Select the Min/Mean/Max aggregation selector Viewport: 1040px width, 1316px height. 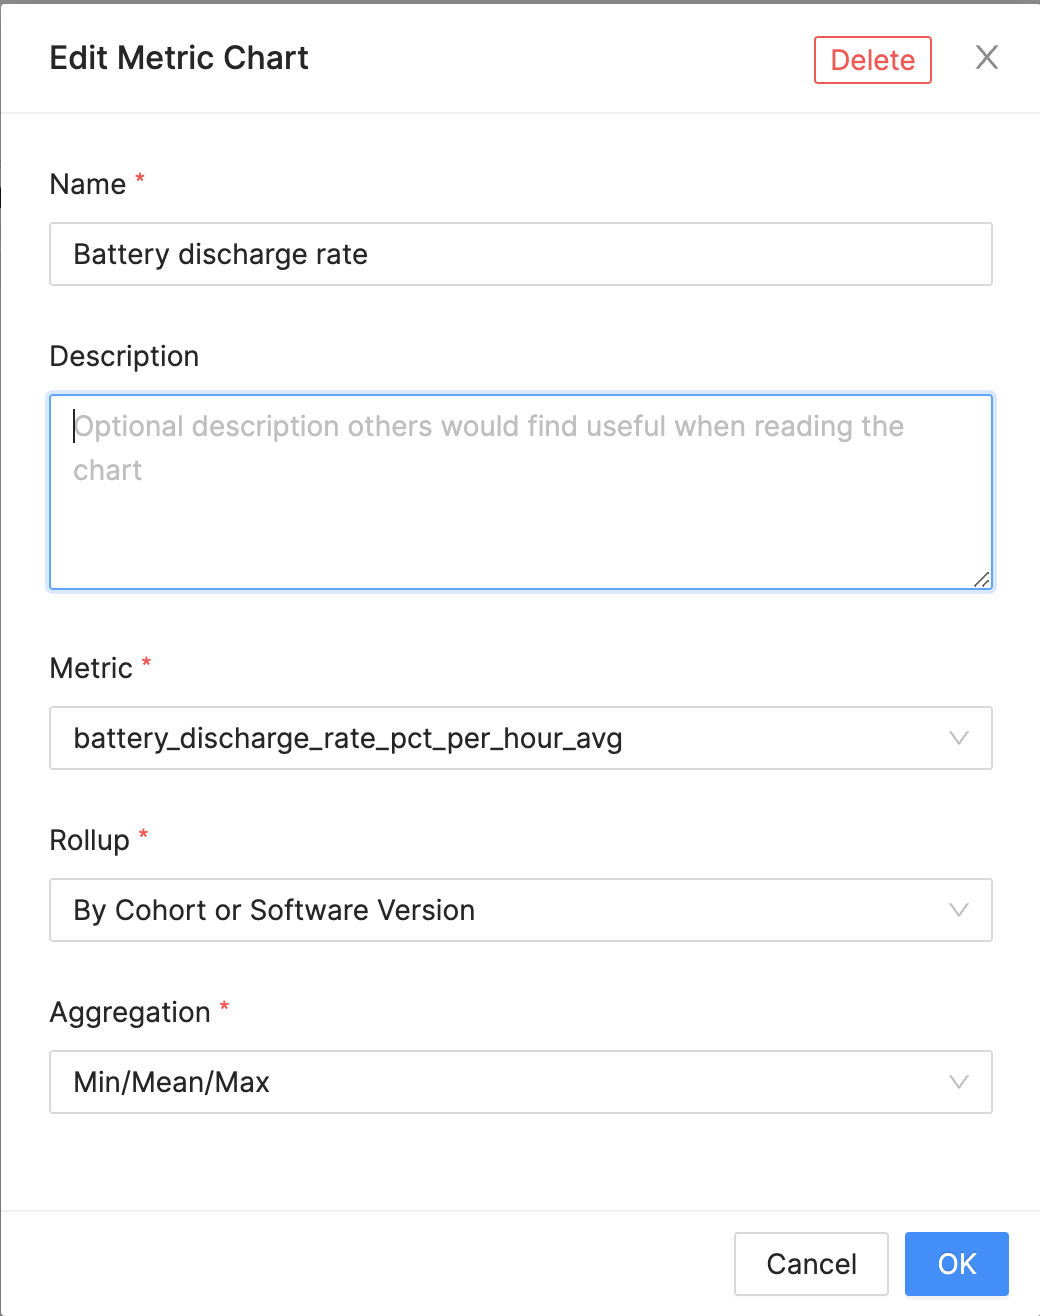coord(520,1082)
